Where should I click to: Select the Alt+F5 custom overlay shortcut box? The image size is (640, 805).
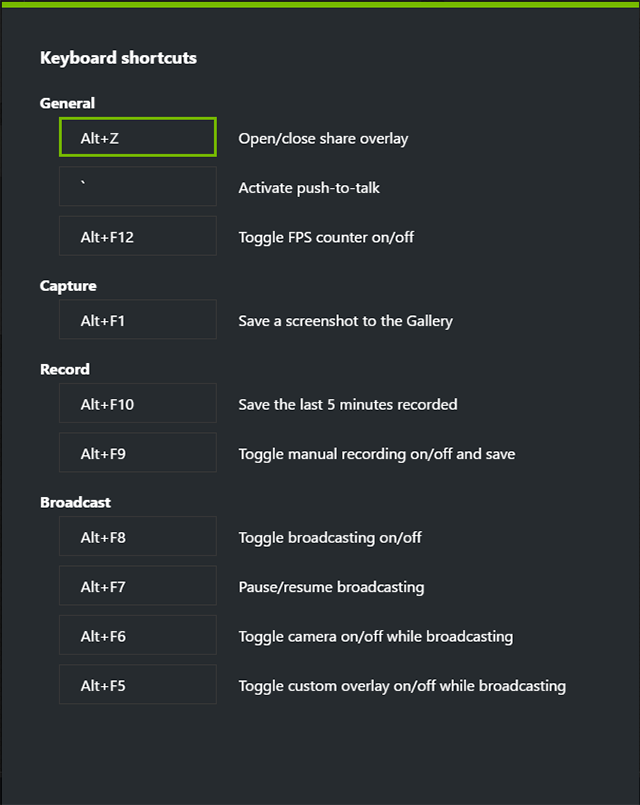coord(137,685)
